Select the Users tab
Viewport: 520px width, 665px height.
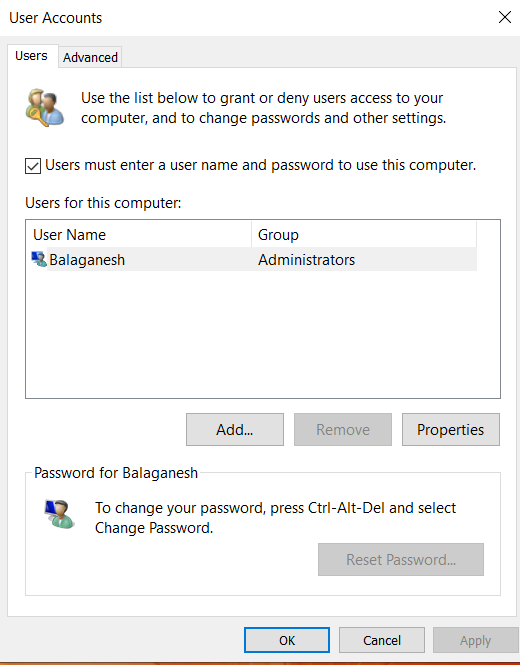coord(31,56)
